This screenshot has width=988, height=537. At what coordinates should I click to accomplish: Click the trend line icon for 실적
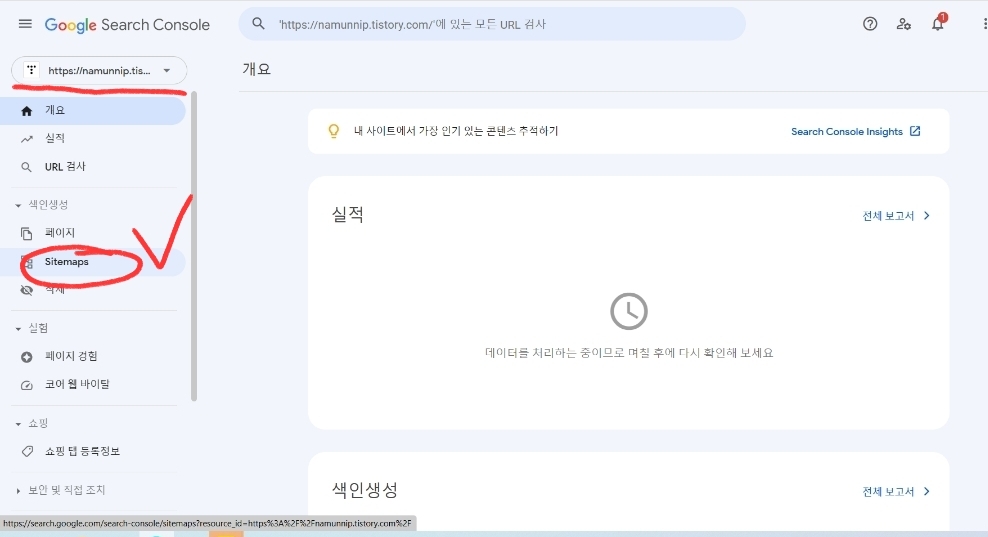pyautogui.click(x=26, y=139)
